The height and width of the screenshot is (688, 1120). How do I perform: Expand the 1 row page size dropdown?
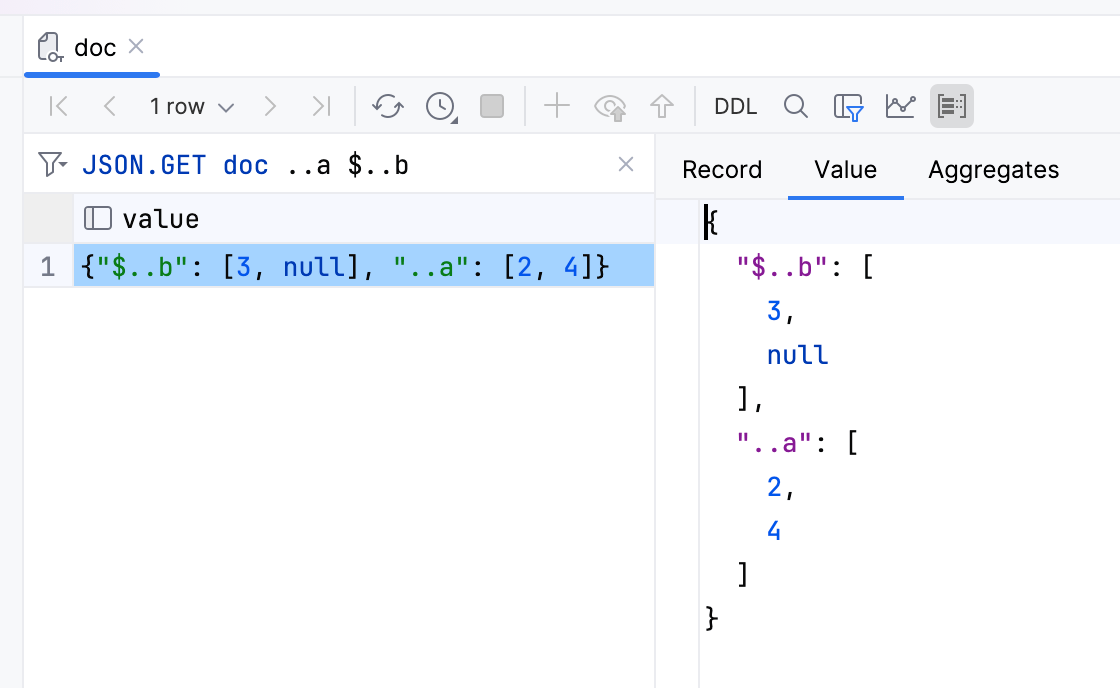coord(191,106)
